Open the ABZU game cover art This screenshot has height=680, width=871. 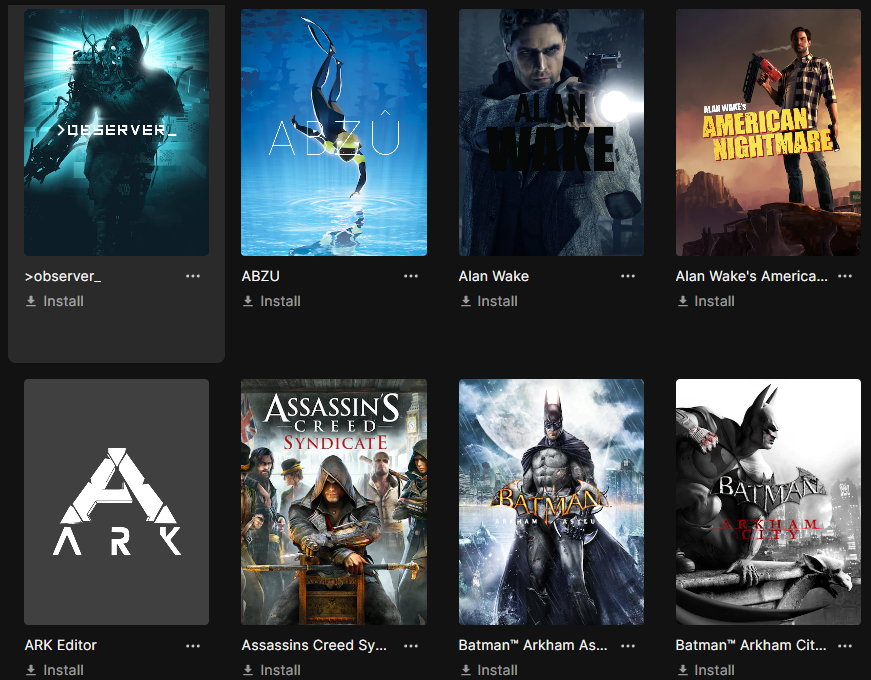tap(334, 132)
